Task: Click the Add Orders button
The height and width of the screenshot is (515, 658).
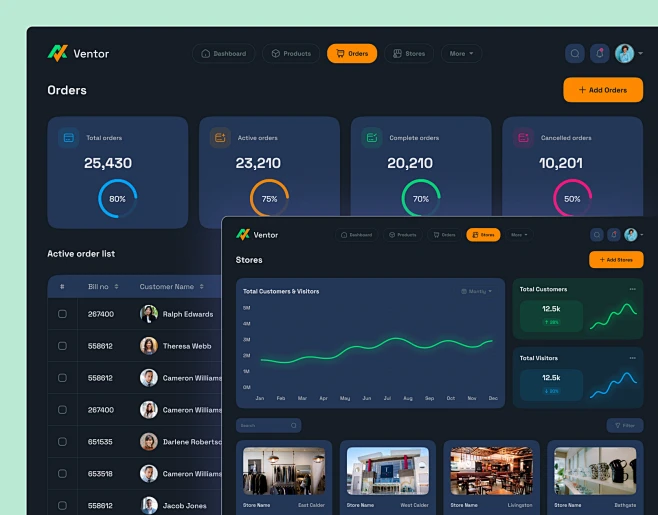Action: 603,90
